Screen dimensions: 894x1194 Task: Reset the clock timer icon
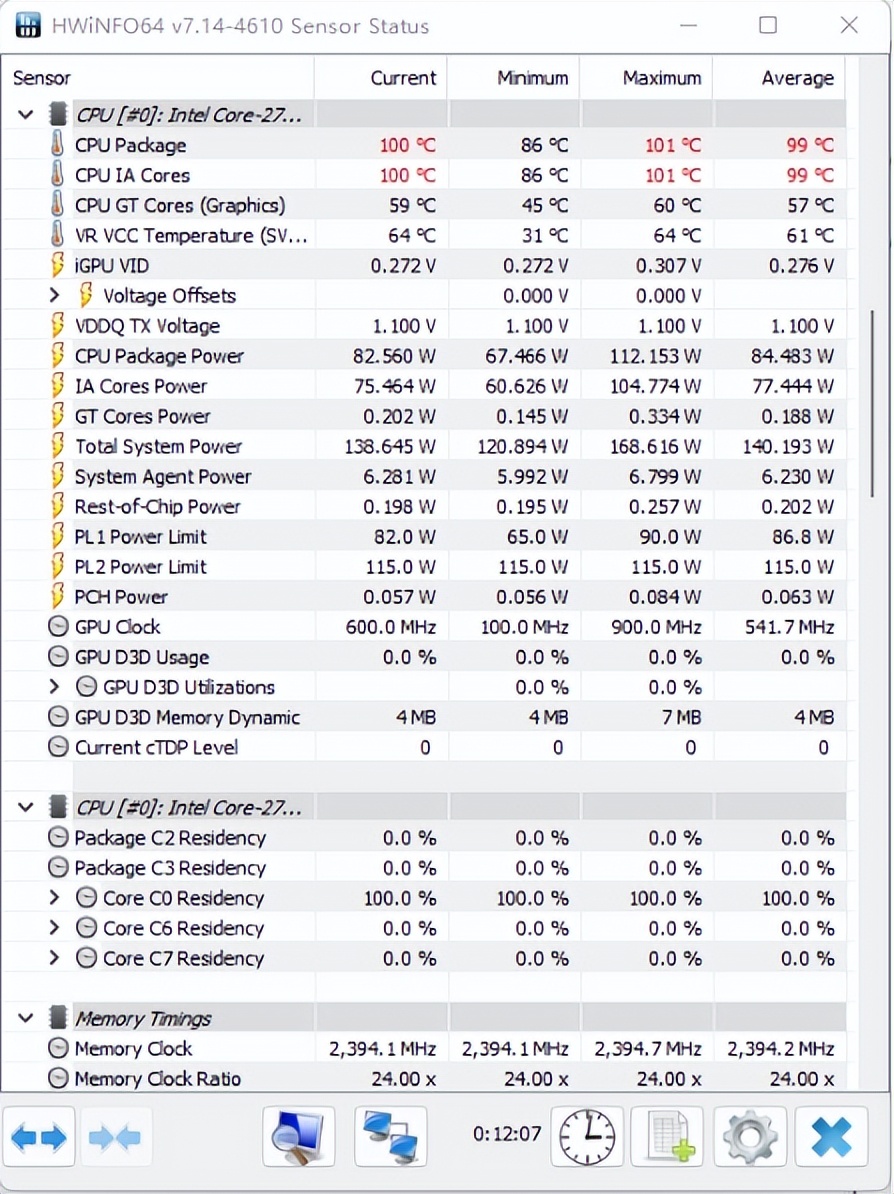(x=590, y=1137)
